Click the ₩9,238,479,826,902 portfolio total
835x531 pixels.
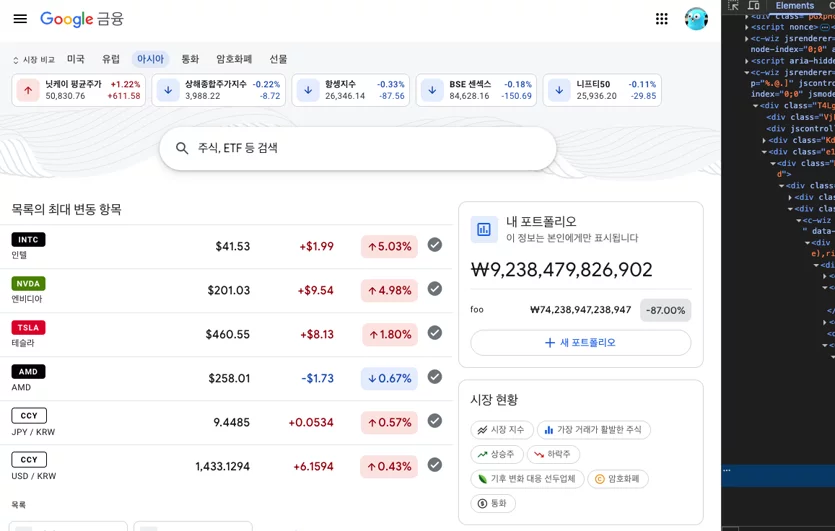[561, 270]
